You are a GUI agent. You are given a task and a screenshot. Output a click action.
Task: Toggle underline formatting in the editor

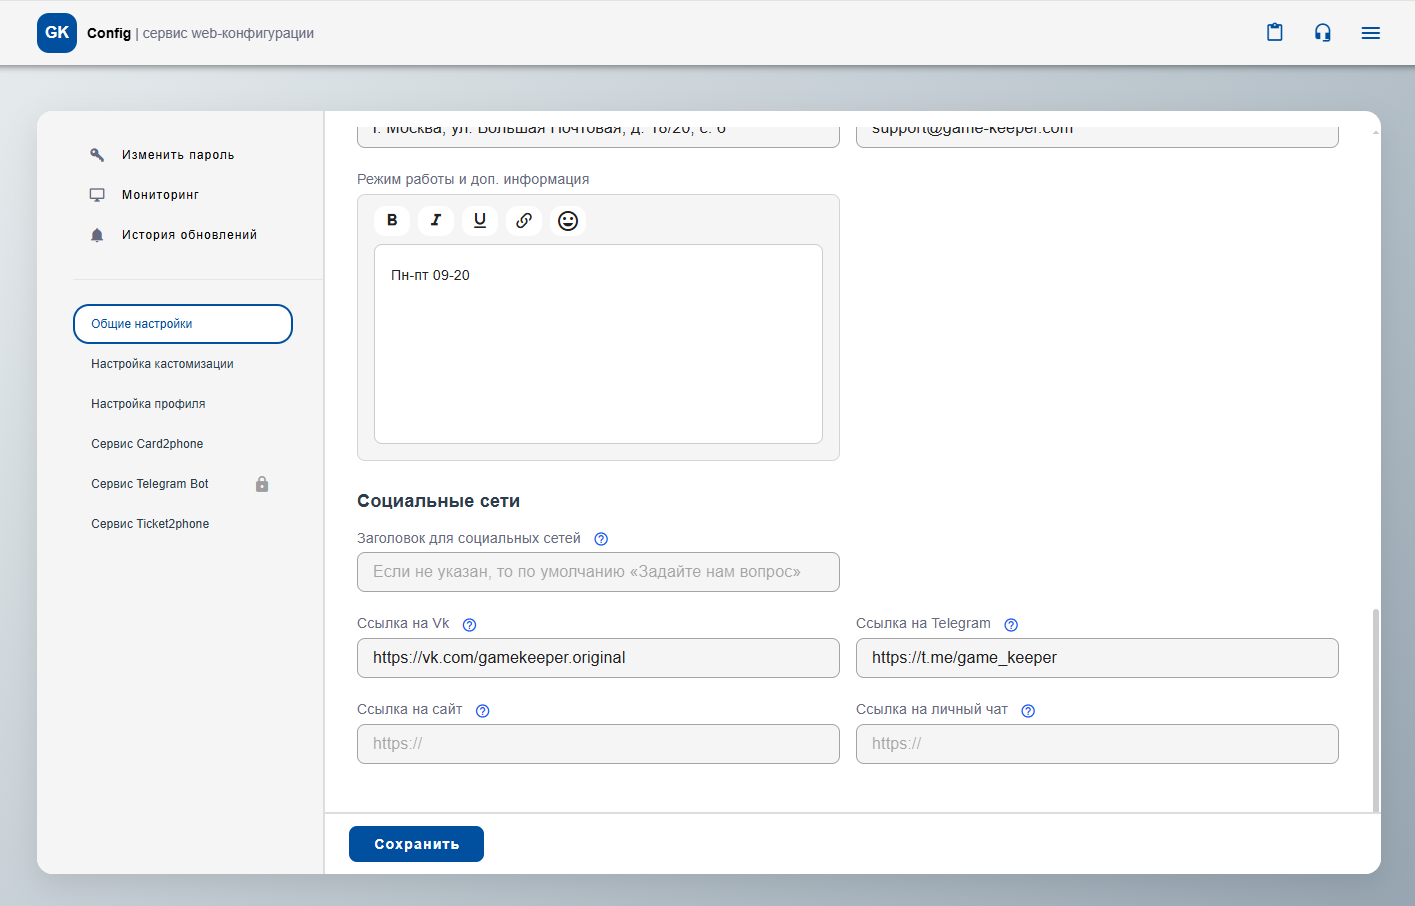480,221
